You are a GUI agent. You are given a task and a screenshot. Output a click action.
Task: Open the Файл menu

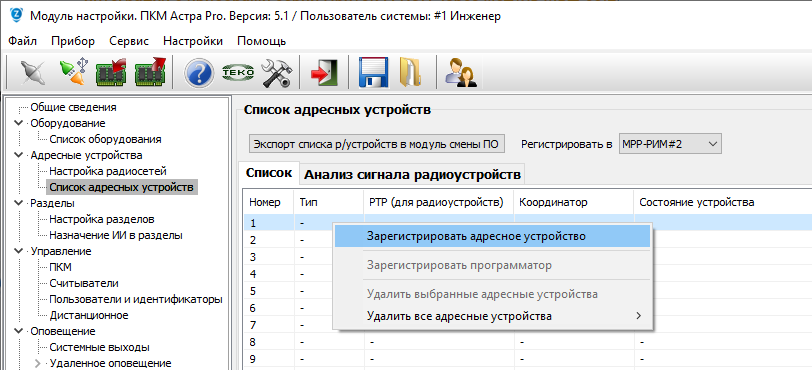tap(22, 41)
